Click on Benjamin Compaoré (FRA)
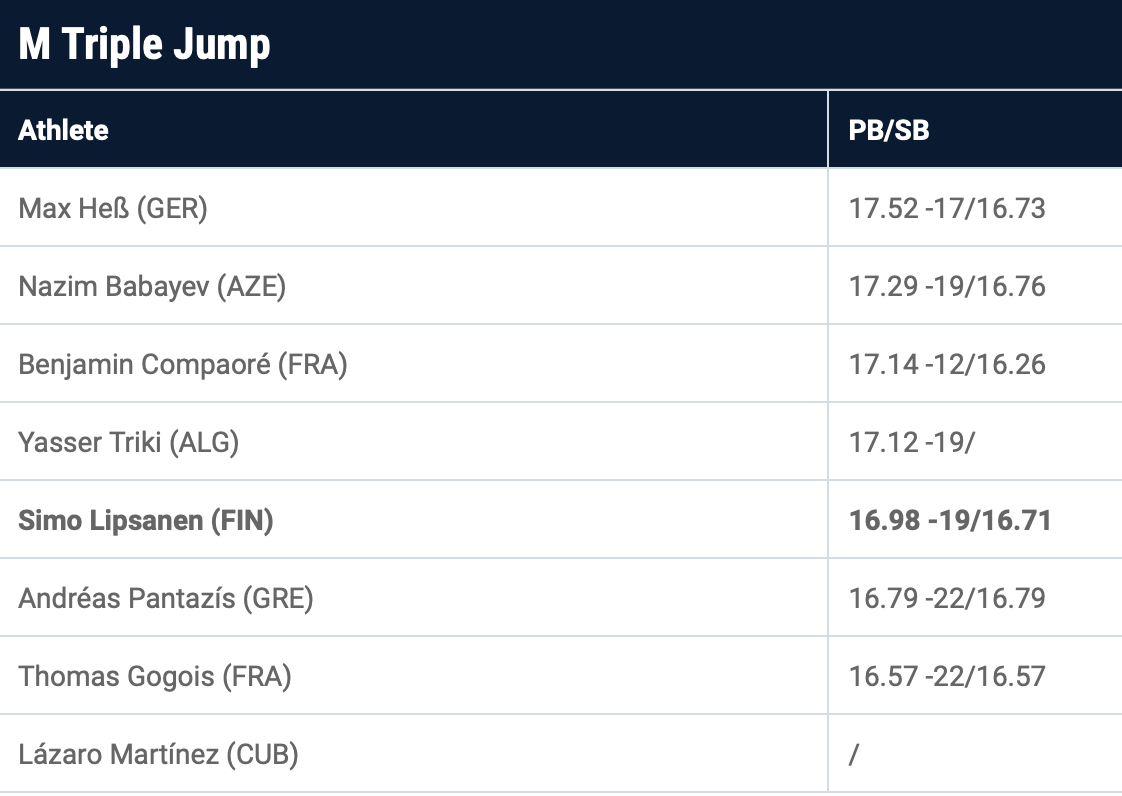The image size is (1122, 796). [182, 364]
